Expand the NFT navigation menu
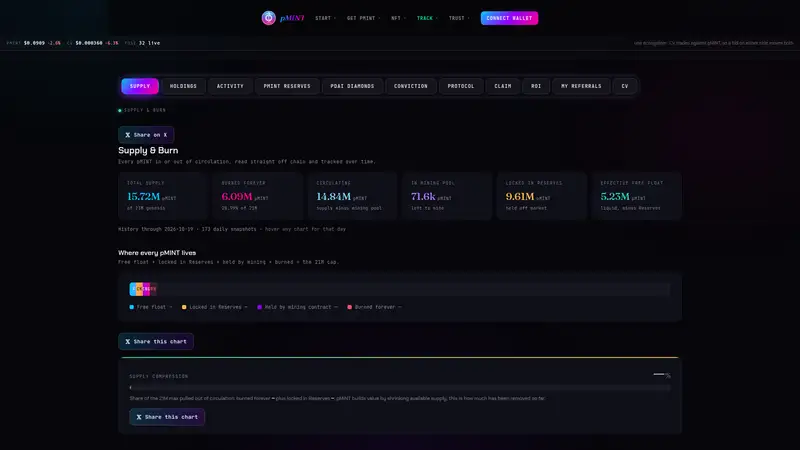 (x=398, y=18)
